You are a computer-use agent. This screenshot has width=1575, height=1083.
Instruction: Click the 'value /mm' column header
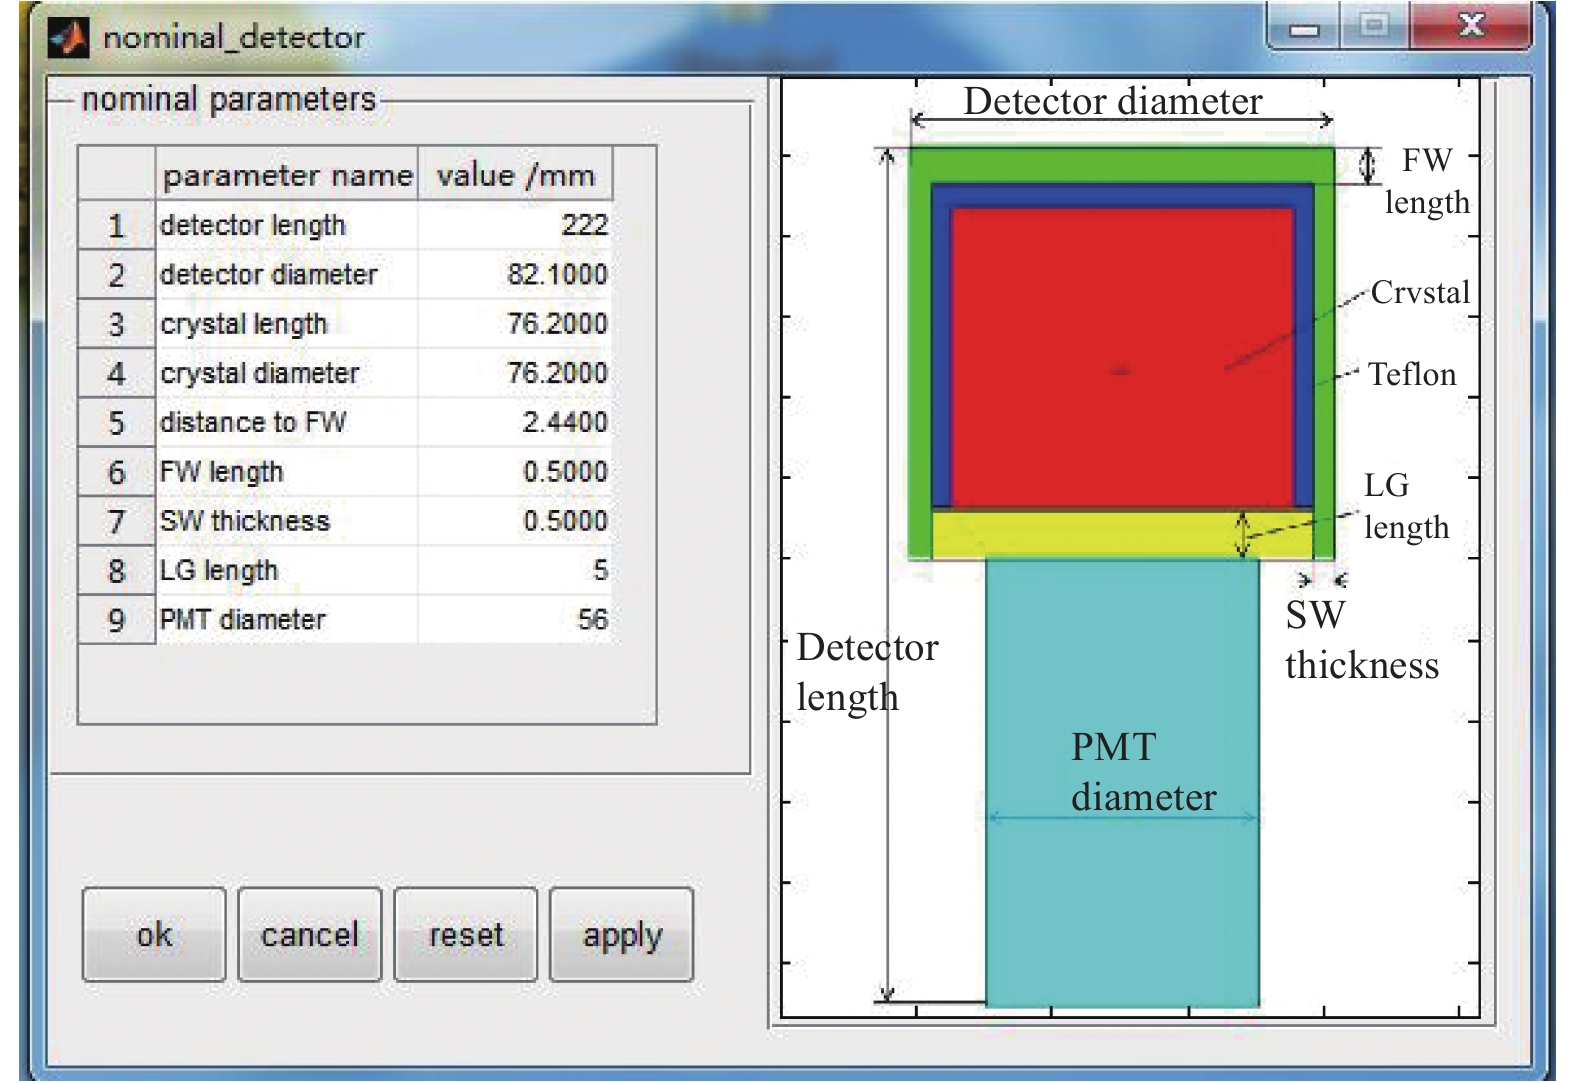click(x=514, y=176)
